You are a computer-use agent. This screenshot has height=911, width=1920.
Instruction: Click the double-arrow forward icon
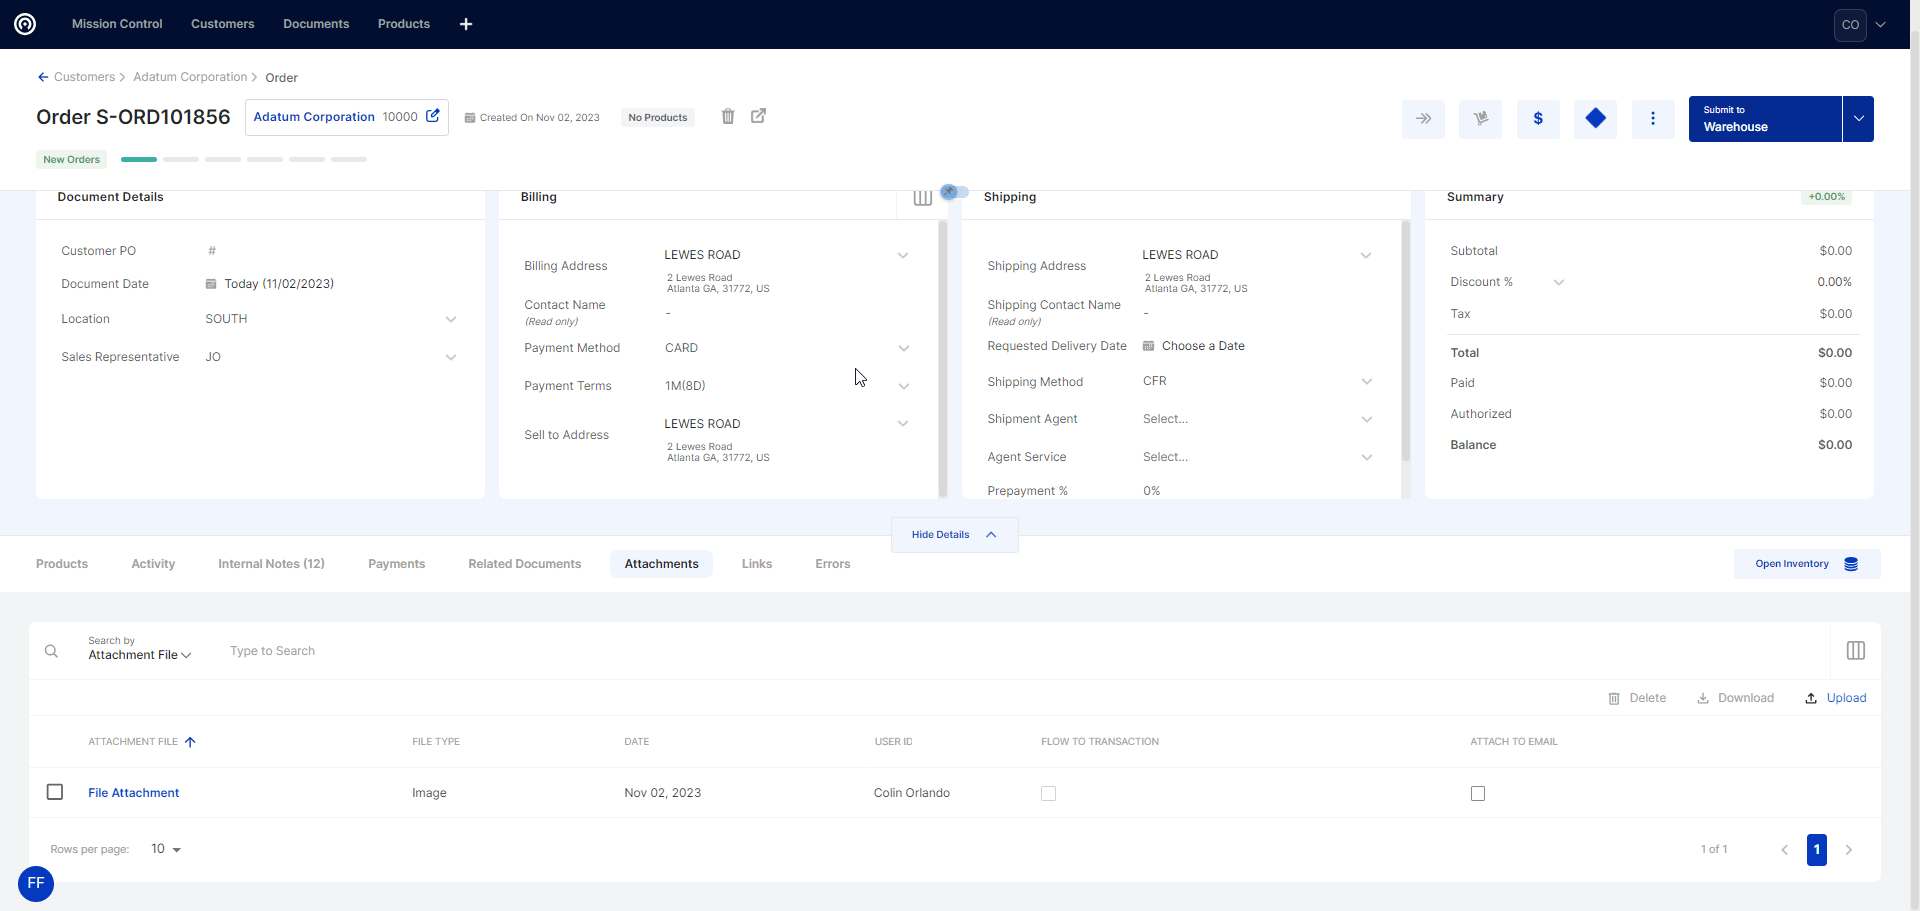click(1423, 119)
